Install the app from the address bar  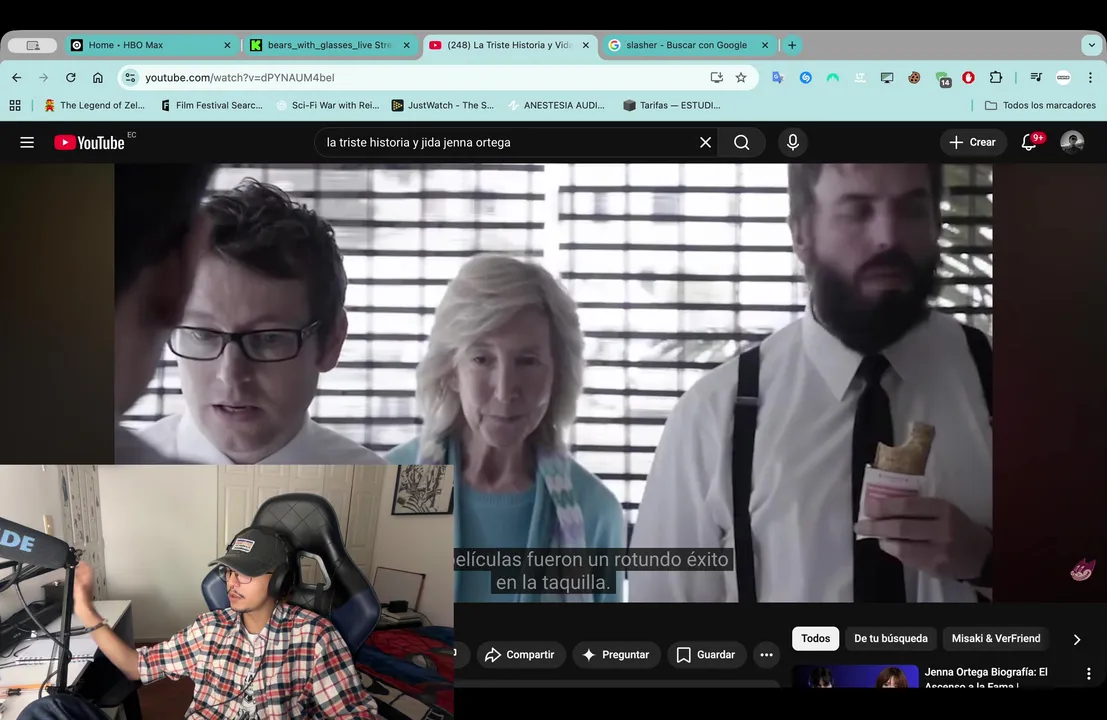716,78
